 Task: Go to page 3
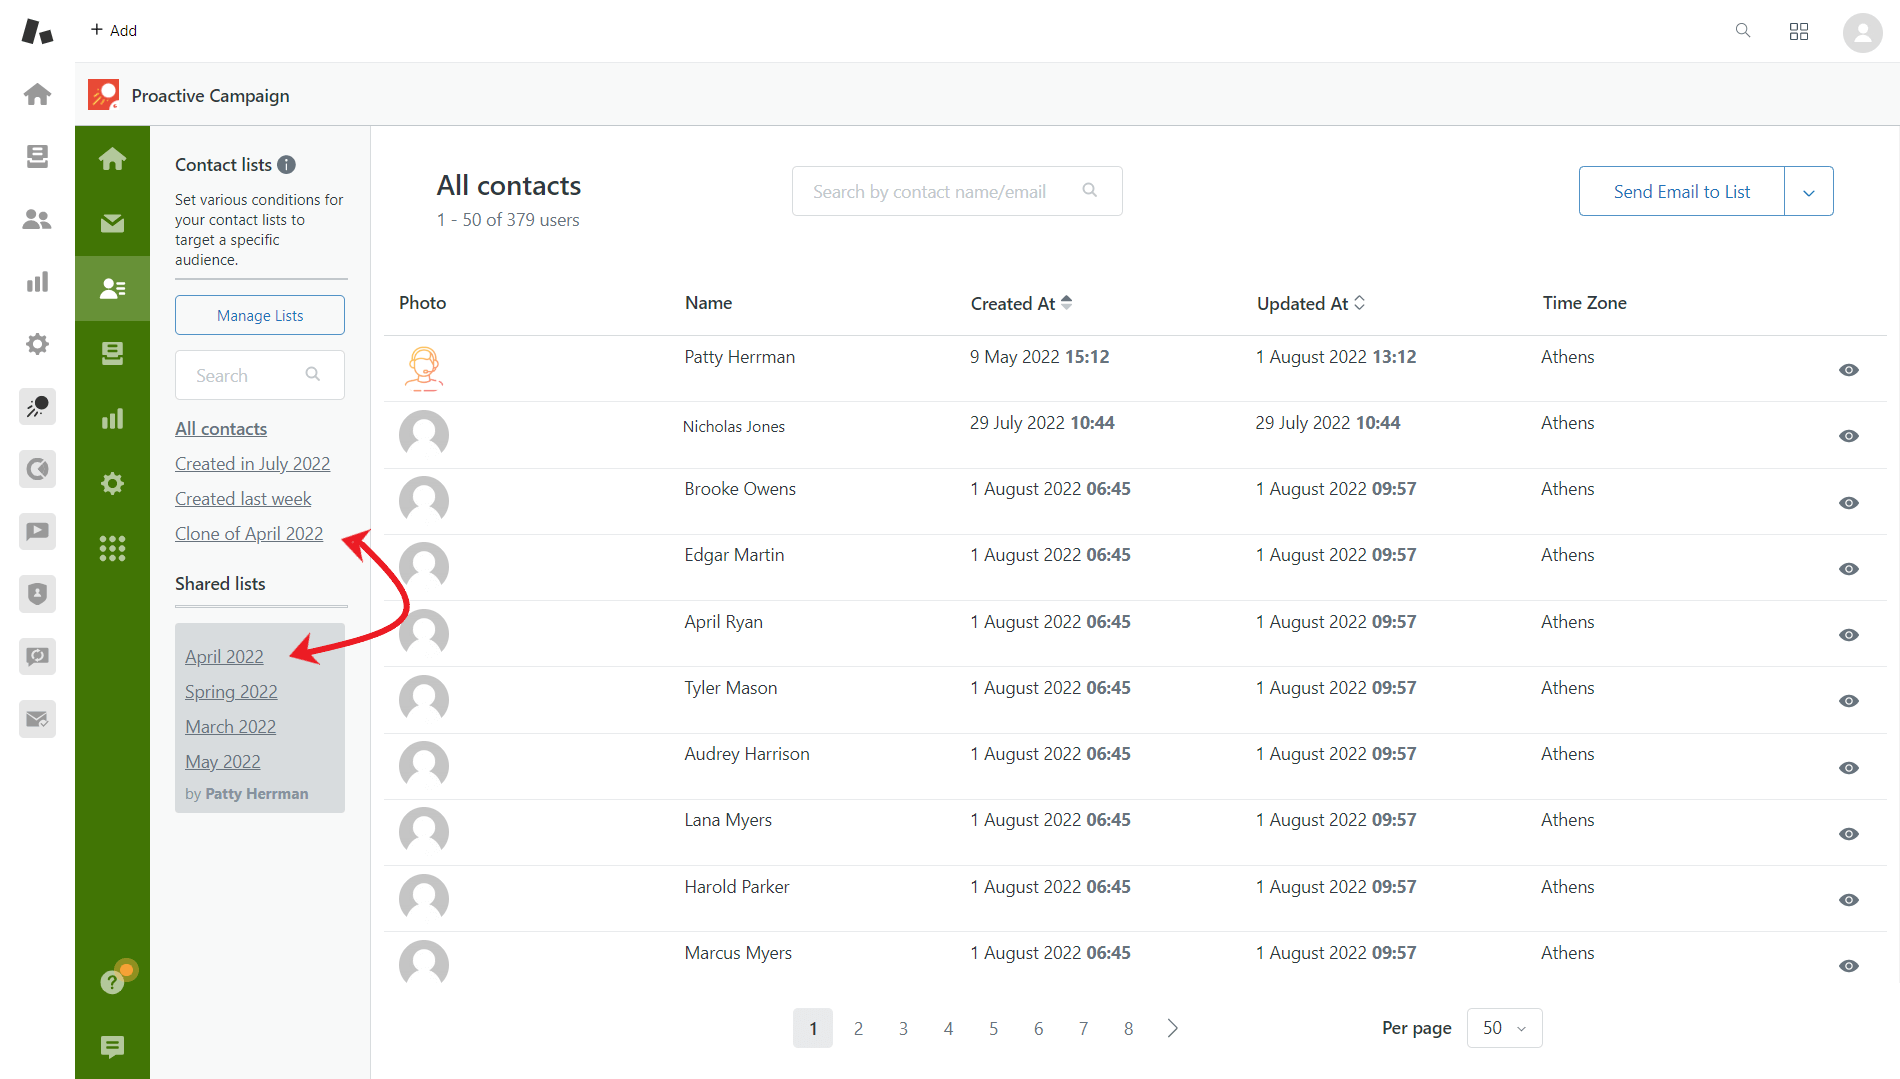[x=903, y=1028]
